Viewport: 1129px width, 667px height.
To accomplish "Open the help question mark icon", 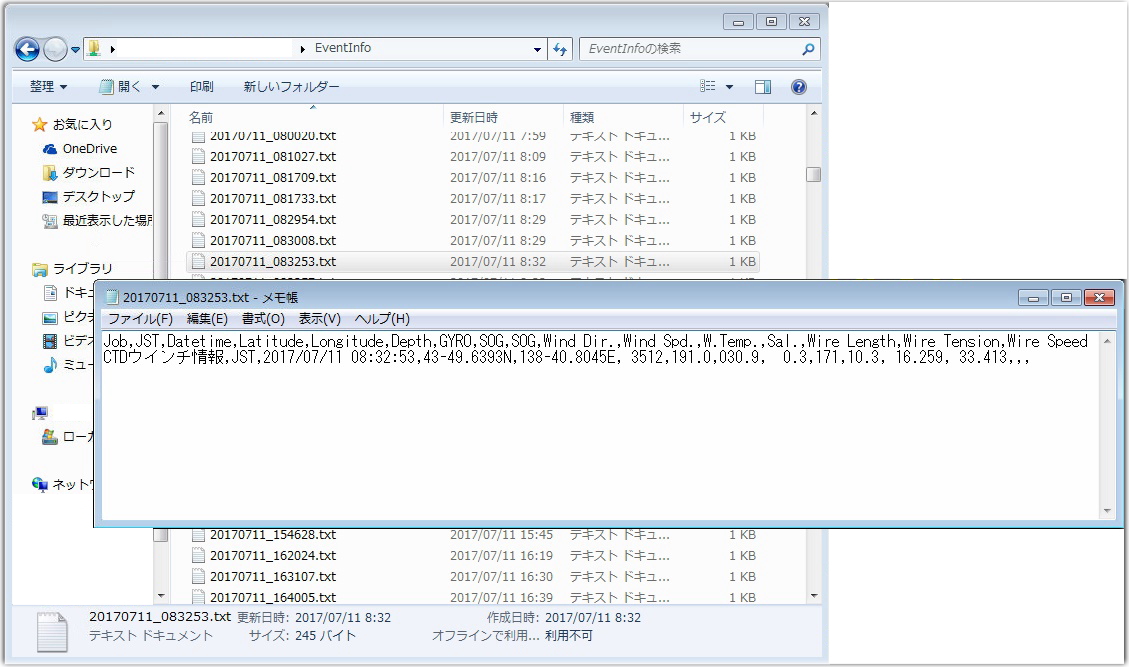I will pos(799,87).
